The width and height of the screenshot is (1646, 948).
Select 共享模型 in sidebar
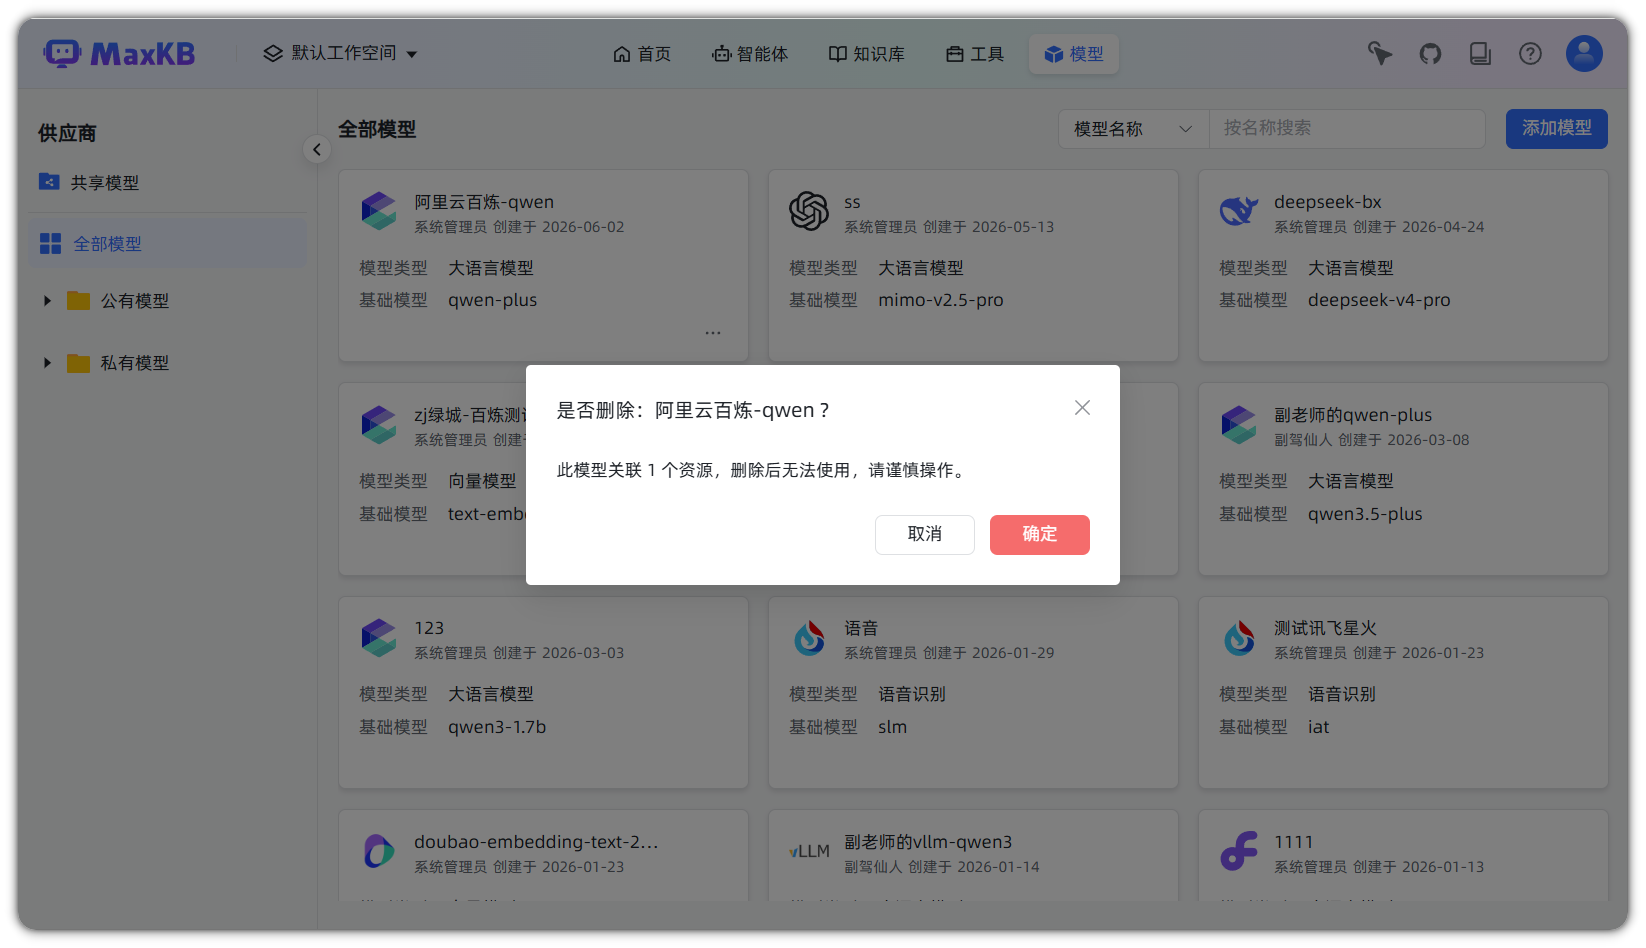[x=168, y=183]
